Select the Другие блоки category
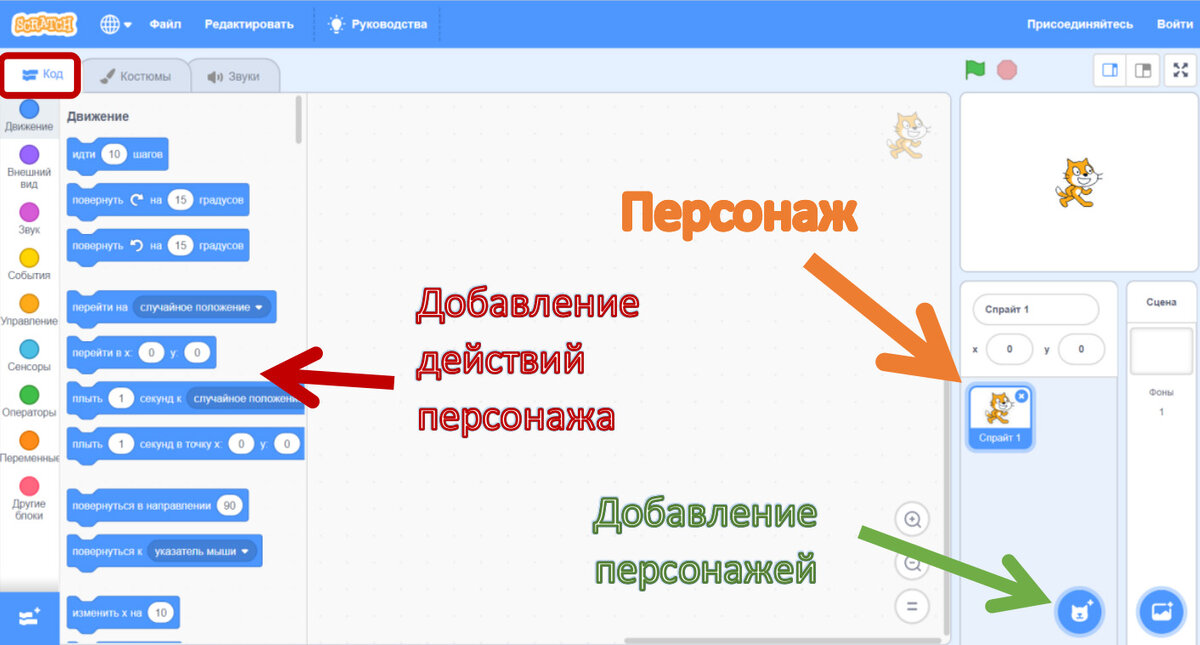The image size is (1200, 645). (30, 499)
